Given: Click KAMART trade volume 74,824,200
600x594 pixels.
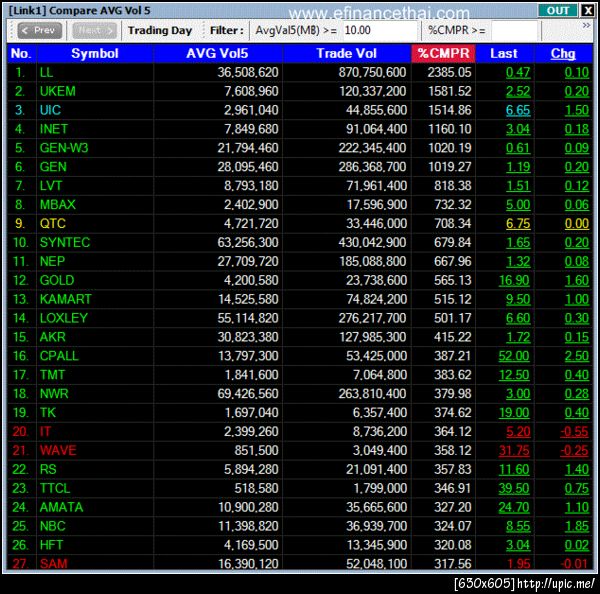Looking at the screenshot, I should pyautogui.click(x=376, y=299).
